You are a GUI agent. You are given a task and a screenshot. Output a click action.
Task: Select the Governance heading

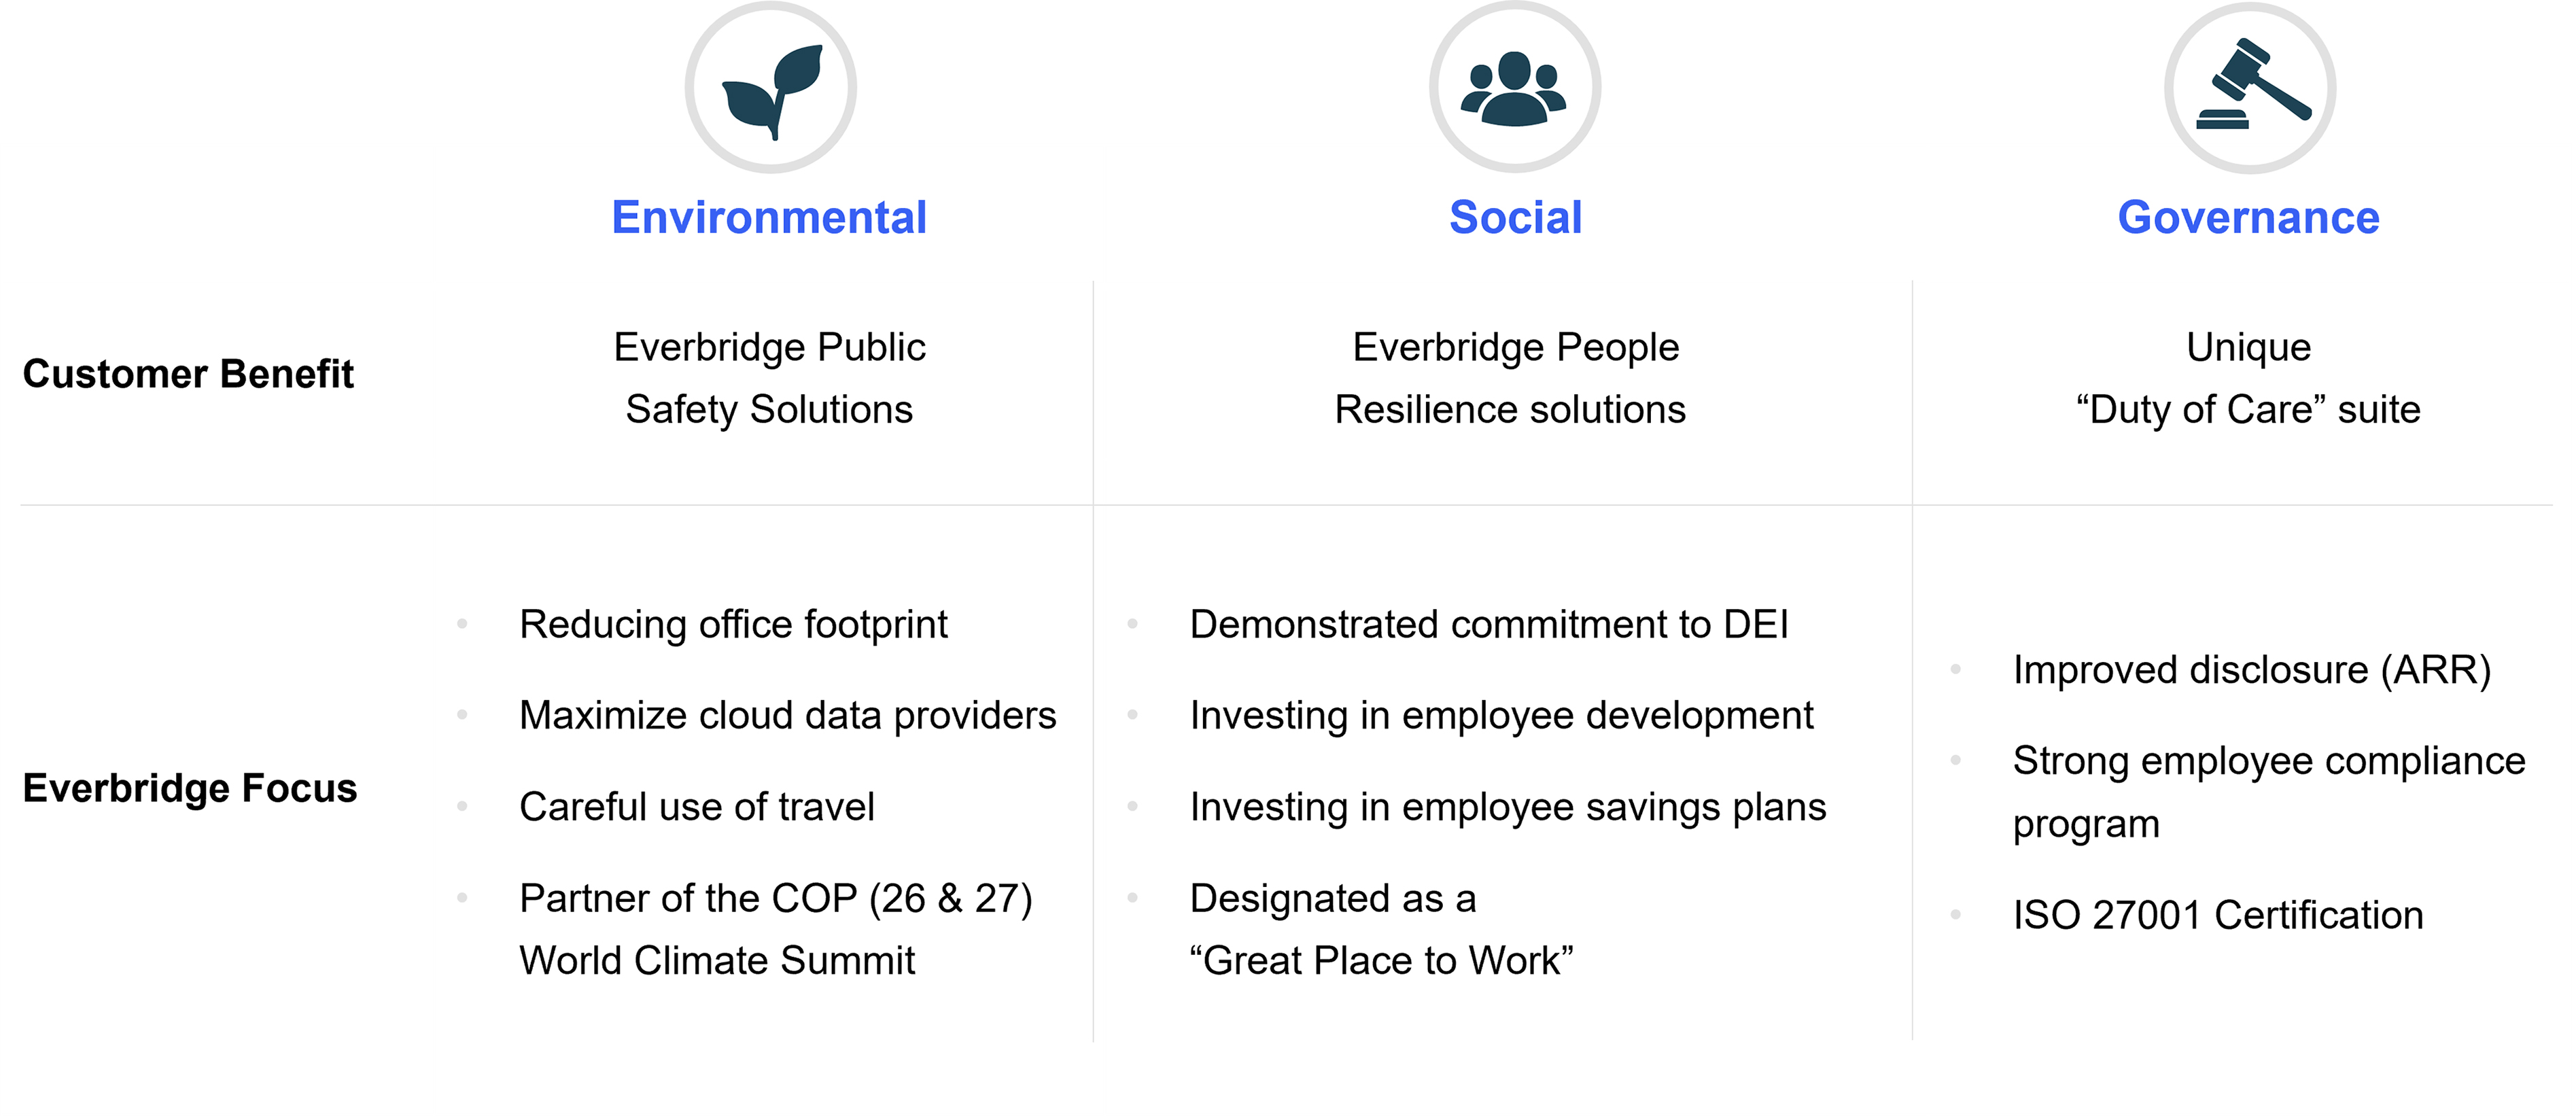click(x=2248, y=217)
